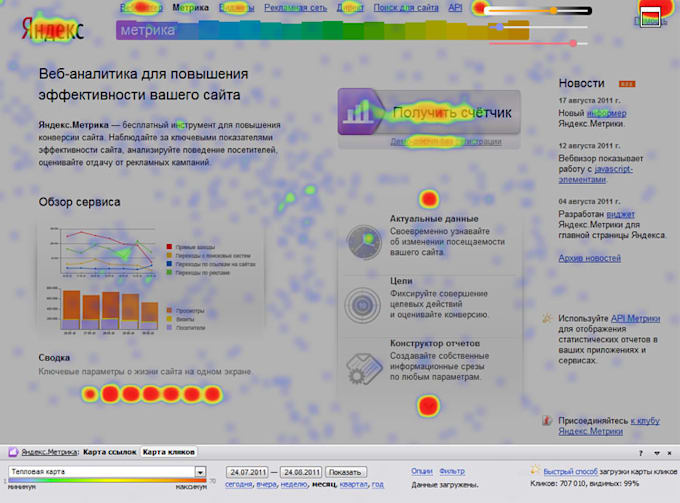Switch to Карта ссылок tab
The width and height of the screenshot is (680, 503).
click(x=110, y=453)
